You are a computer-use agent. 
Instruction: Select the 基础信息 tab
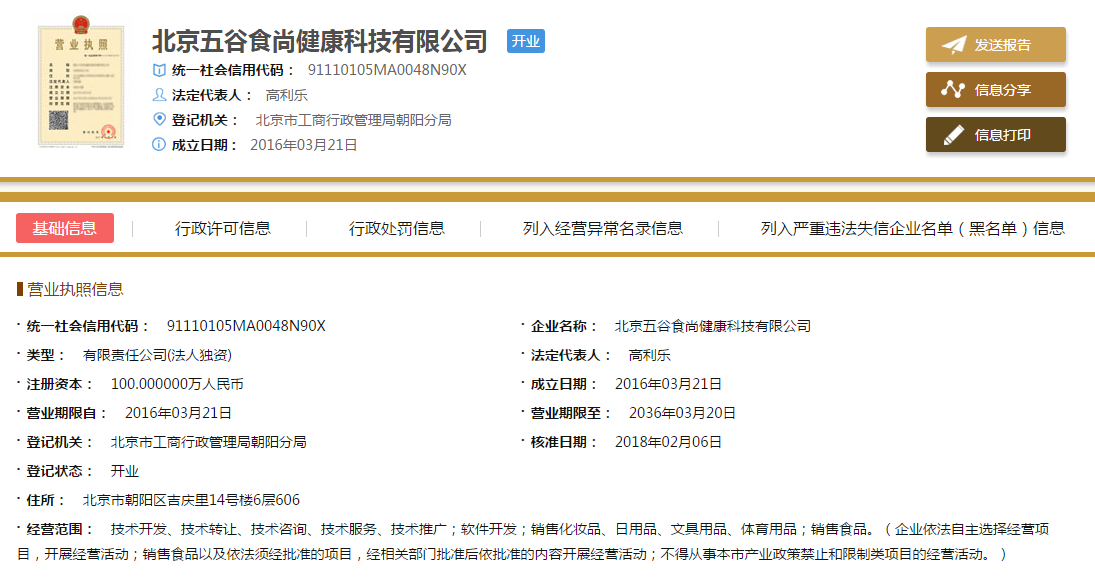click(x=65, y=228)
